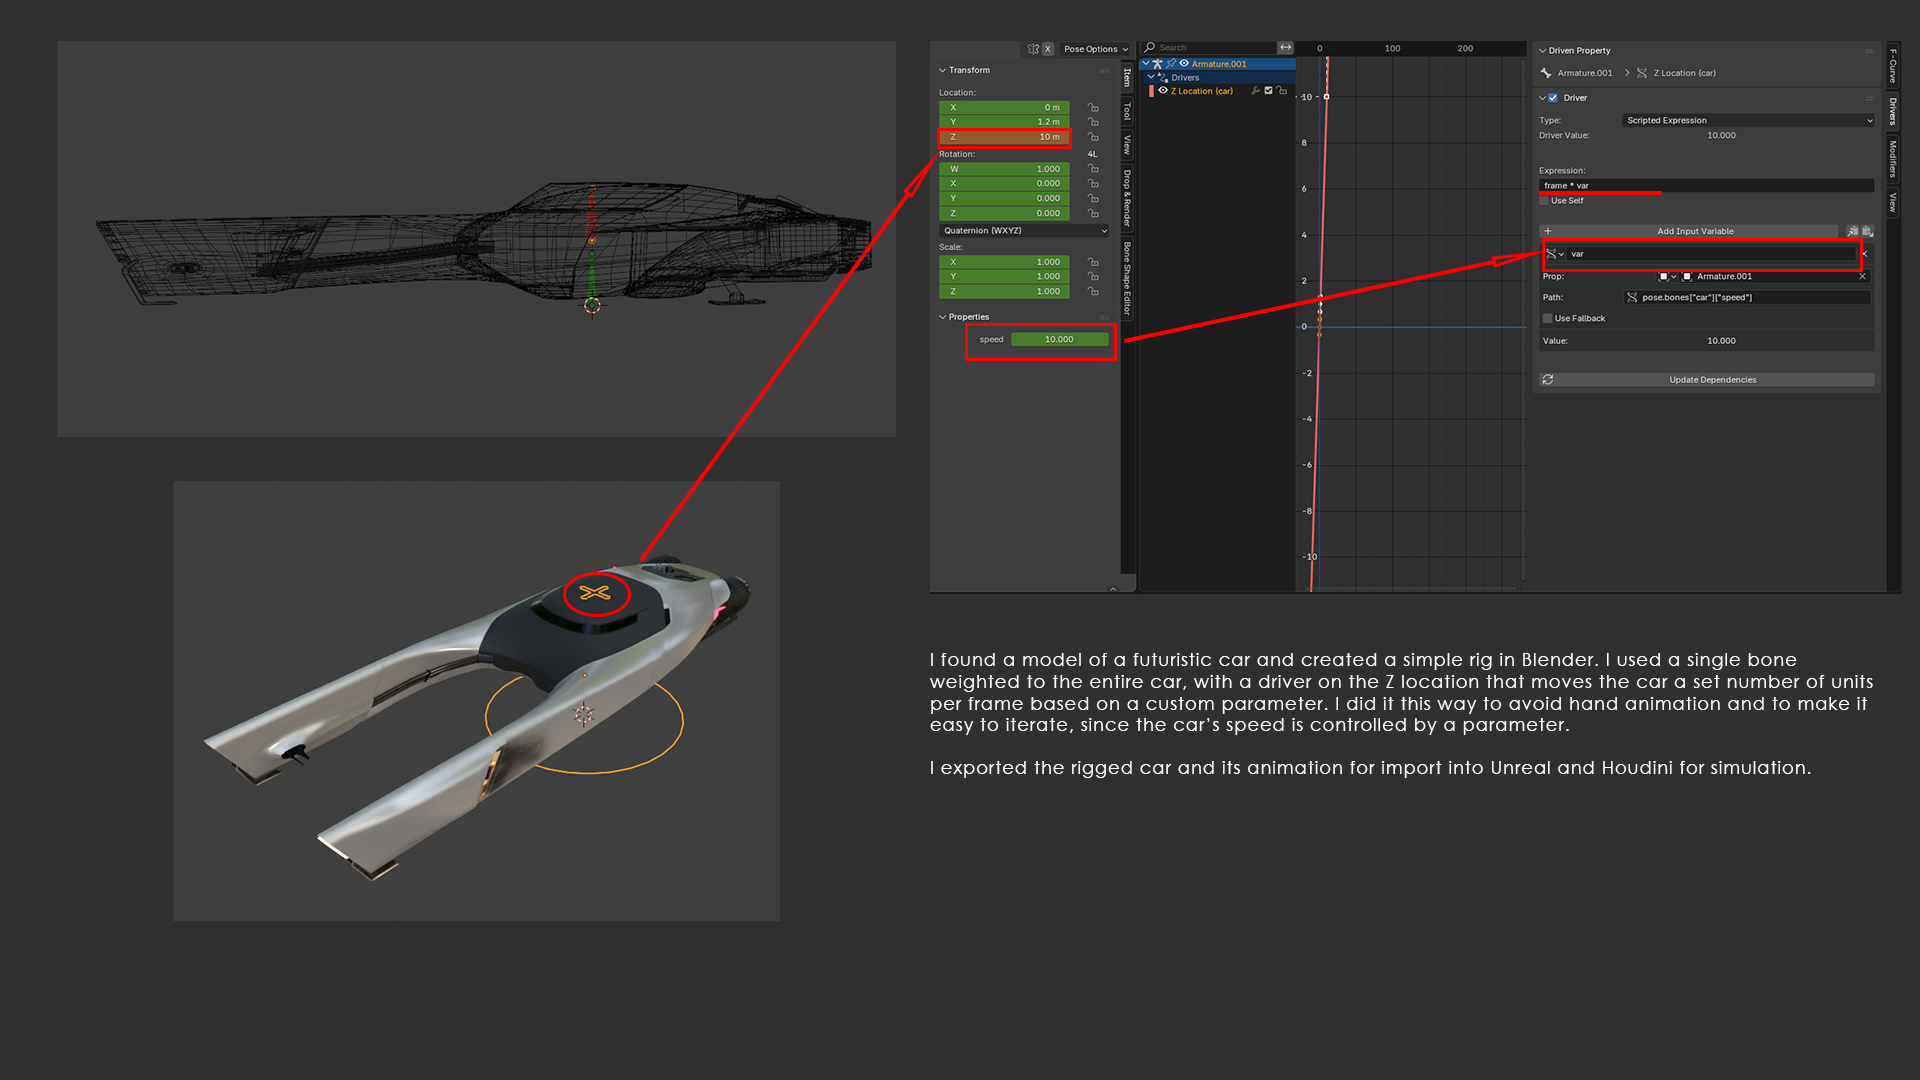1920x1080 pixels.
Task: Toggle the Driver enabled checkbox
Action: 1553,98
